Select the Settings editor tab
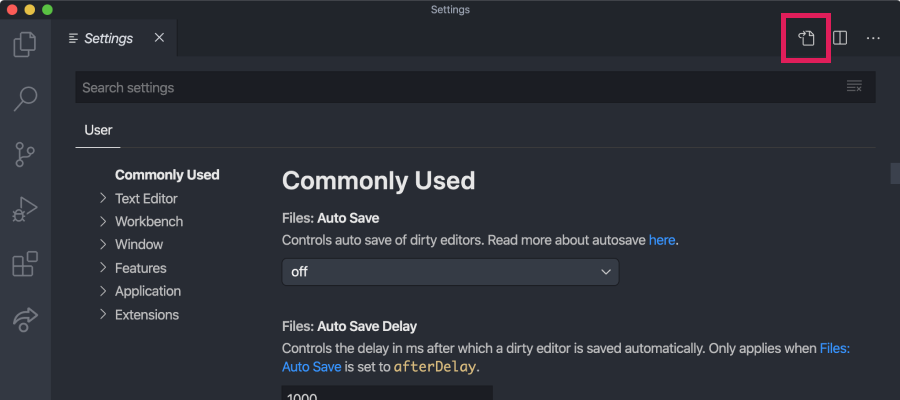This screenshot has width=900, height=400. (x=114, y=38)
